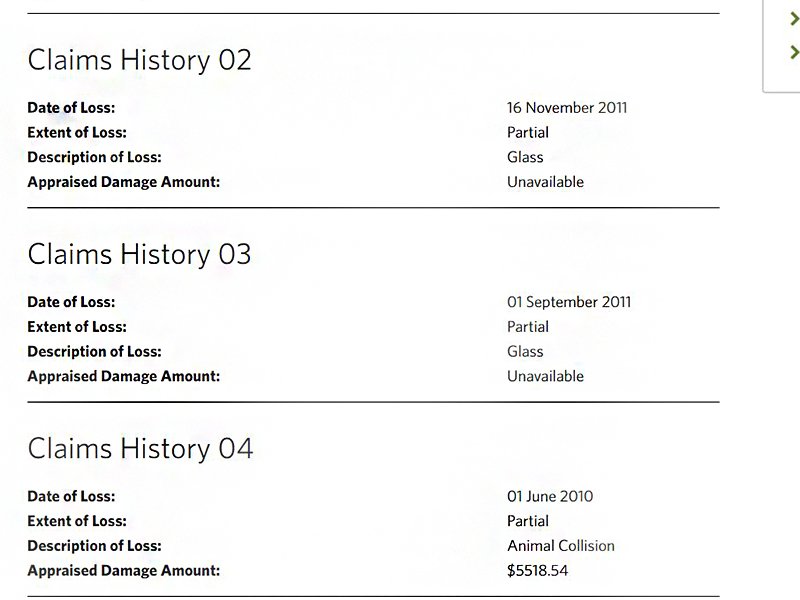Click the Animal Collision description value

point(561,546)
